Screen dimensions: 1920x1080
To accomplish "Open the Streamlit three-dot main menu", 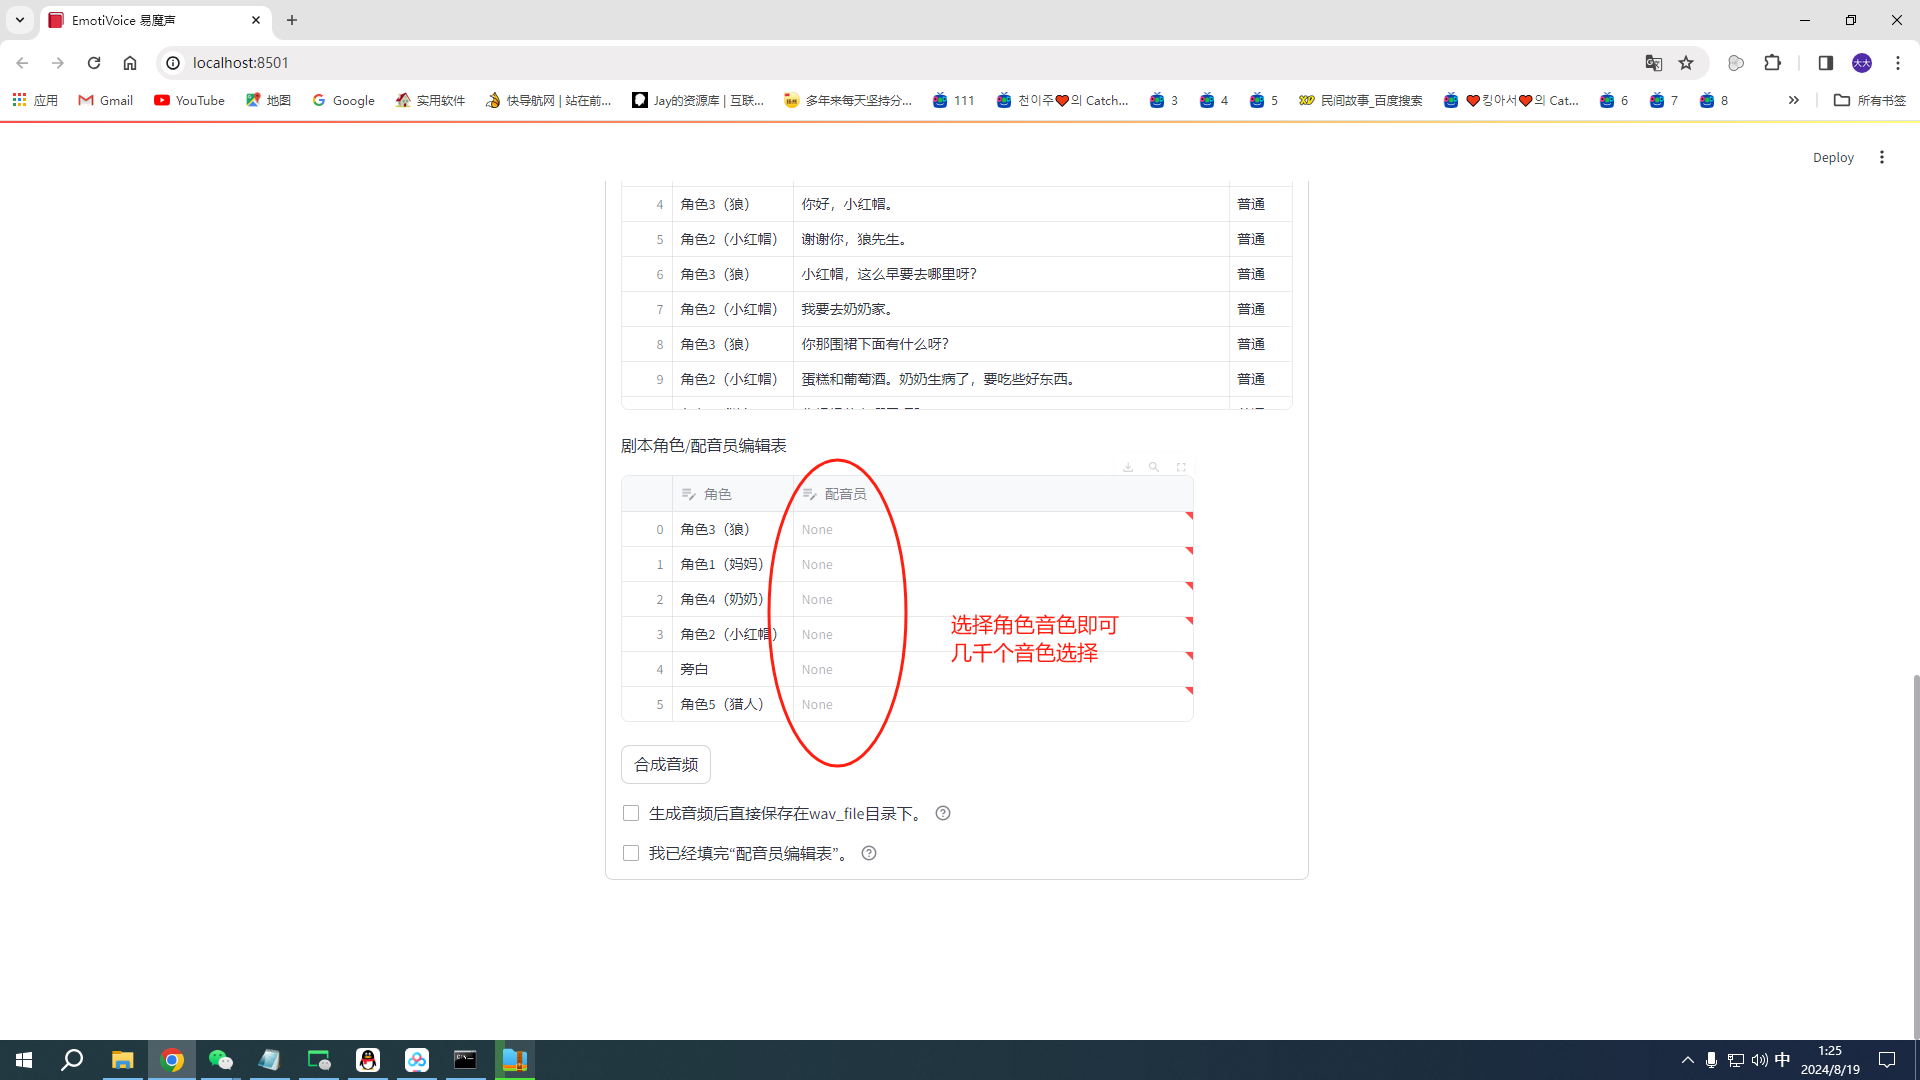I will click(x=1882, y=157).
